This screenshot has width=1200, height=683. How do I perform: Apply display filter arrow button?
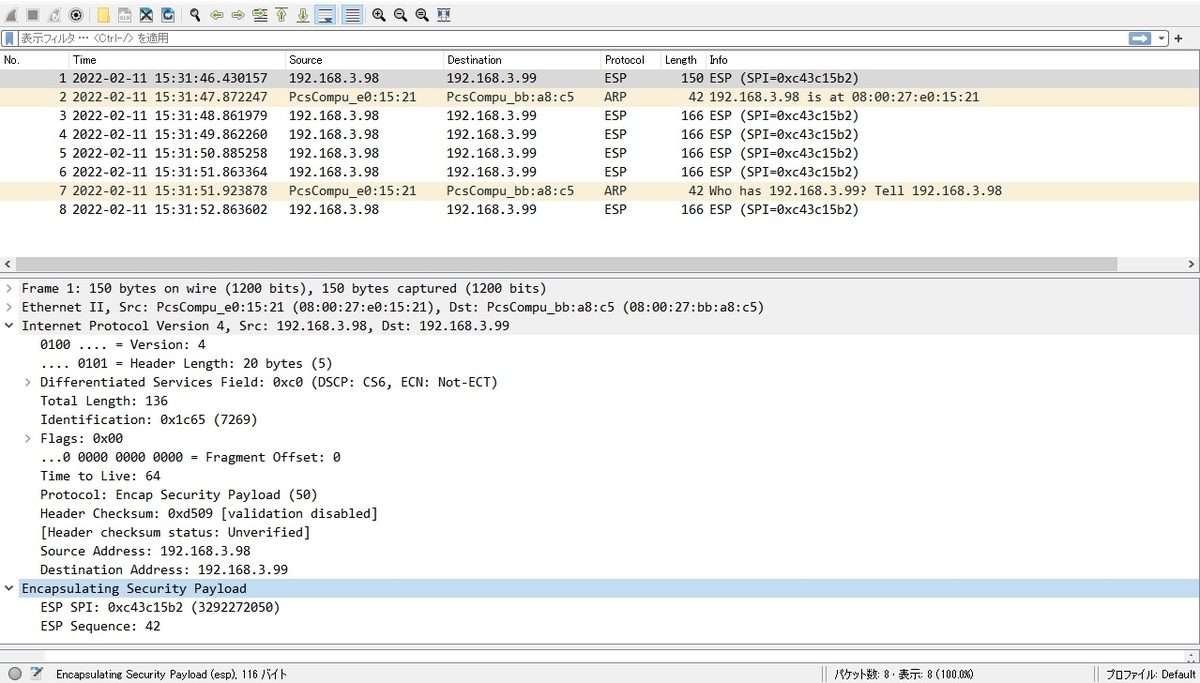pyautogui.click(x=1140, y=38)
